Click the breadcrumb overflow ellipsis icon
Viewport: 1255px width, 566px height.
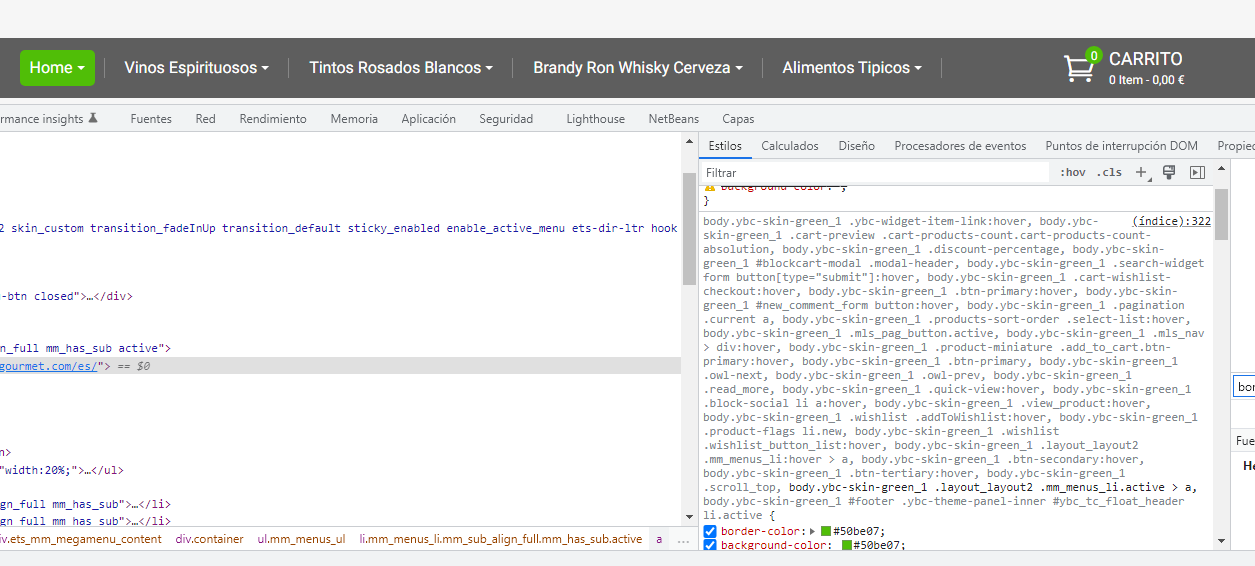pos(683,539)
